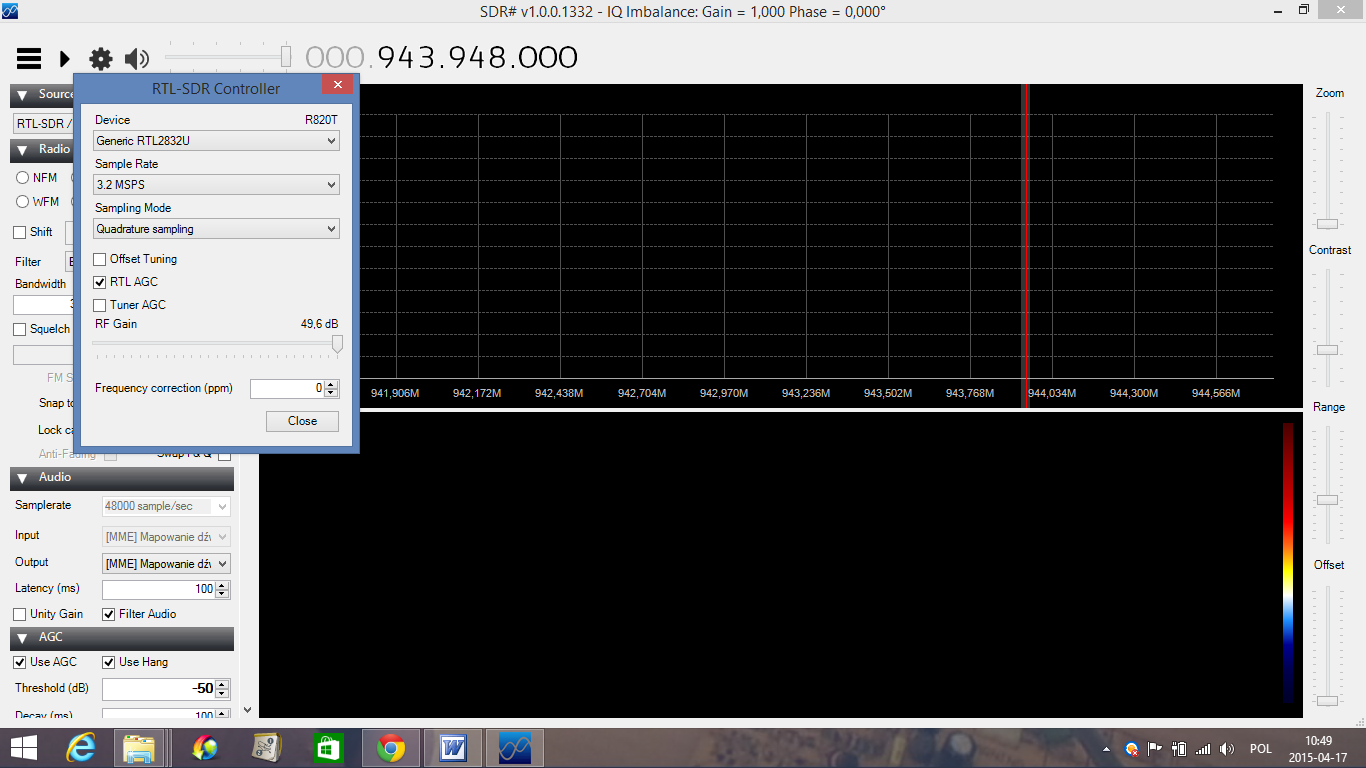Click the red tuning line in spectrum
This screenshot has height=768, width=1366.
tap(1027, 245)
